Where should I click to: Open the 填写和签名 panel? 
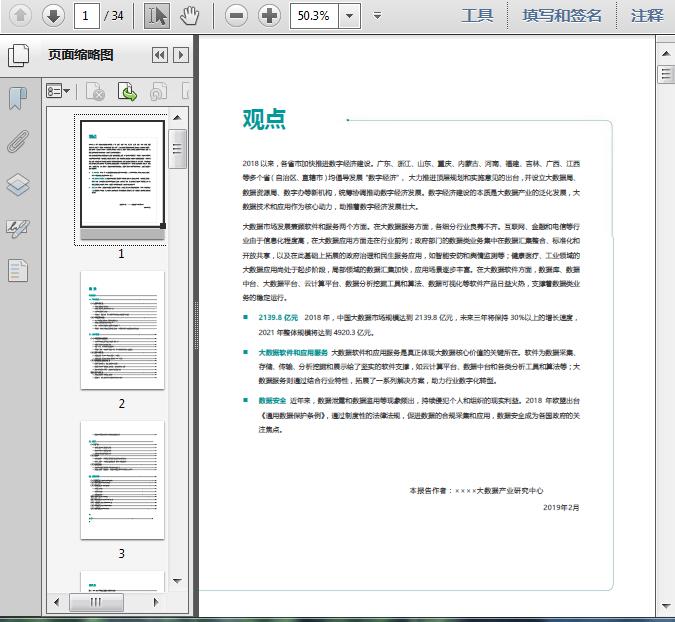click(x=562, y=16)
